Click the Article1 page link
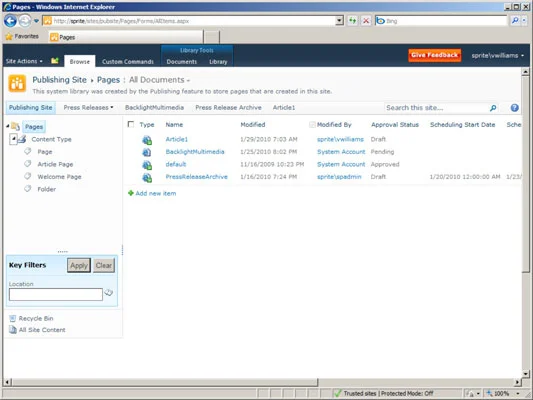 (177, 139)
